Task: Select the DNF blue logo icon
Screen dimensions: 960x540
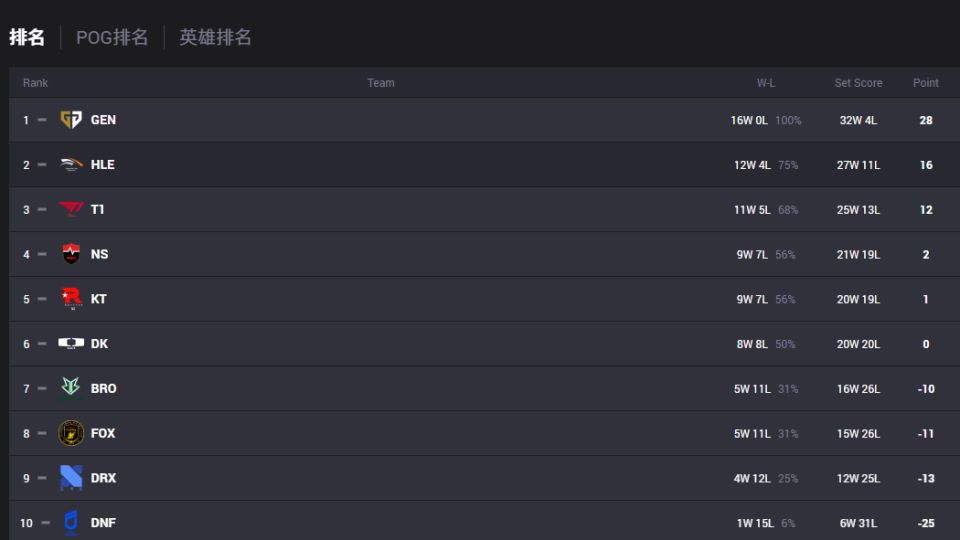Action: [71, 522]
